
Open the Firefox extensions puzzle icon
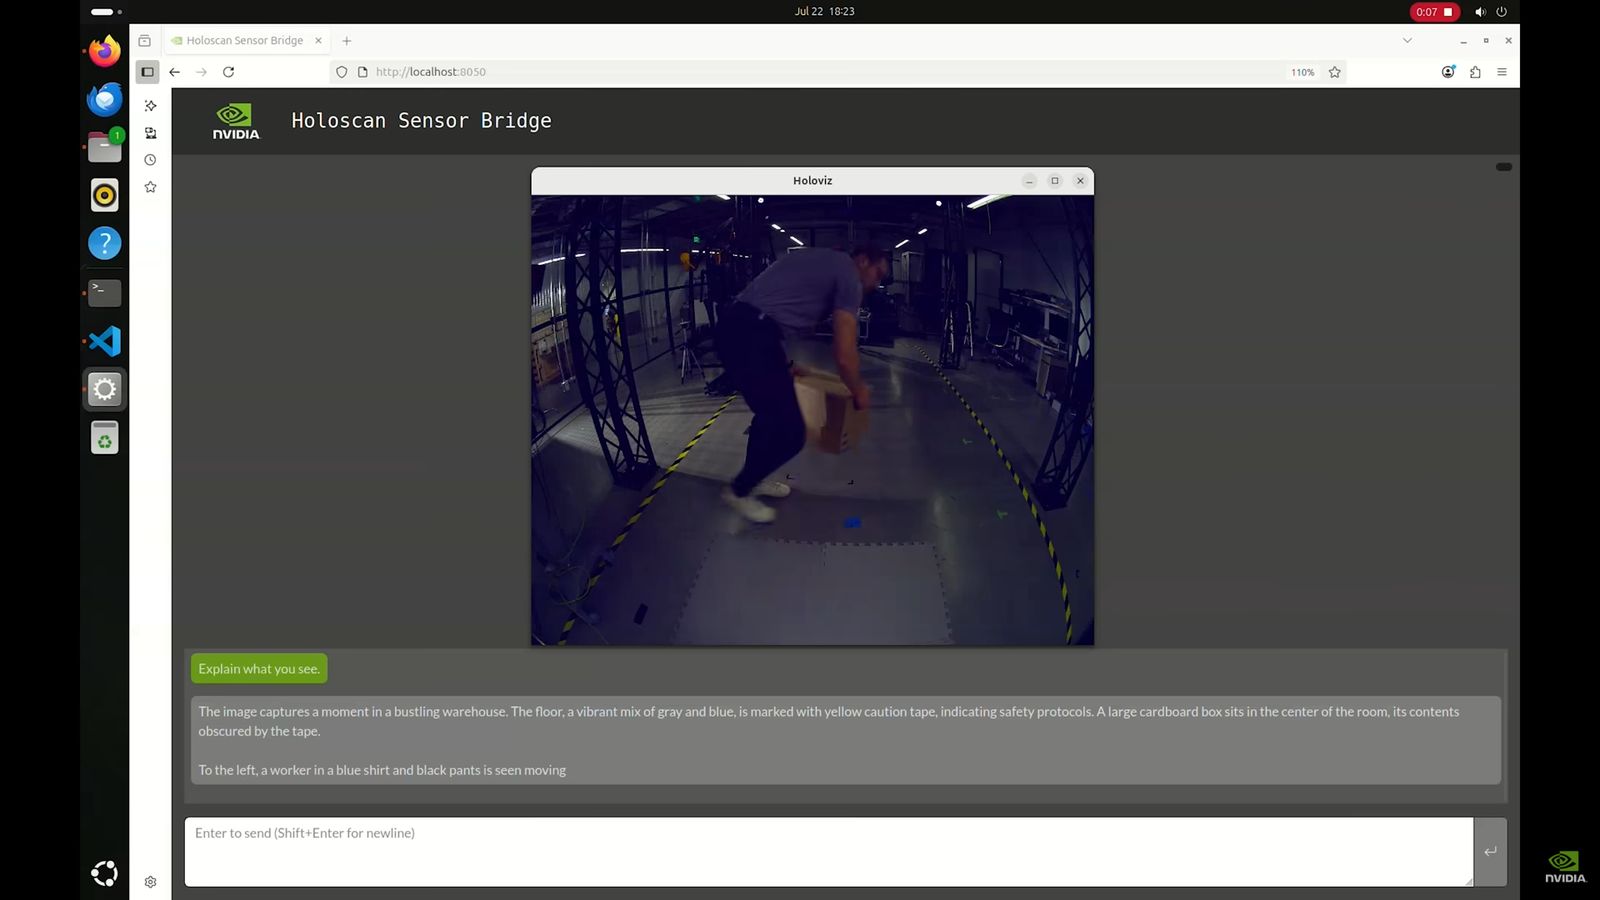click(1475, 72)
